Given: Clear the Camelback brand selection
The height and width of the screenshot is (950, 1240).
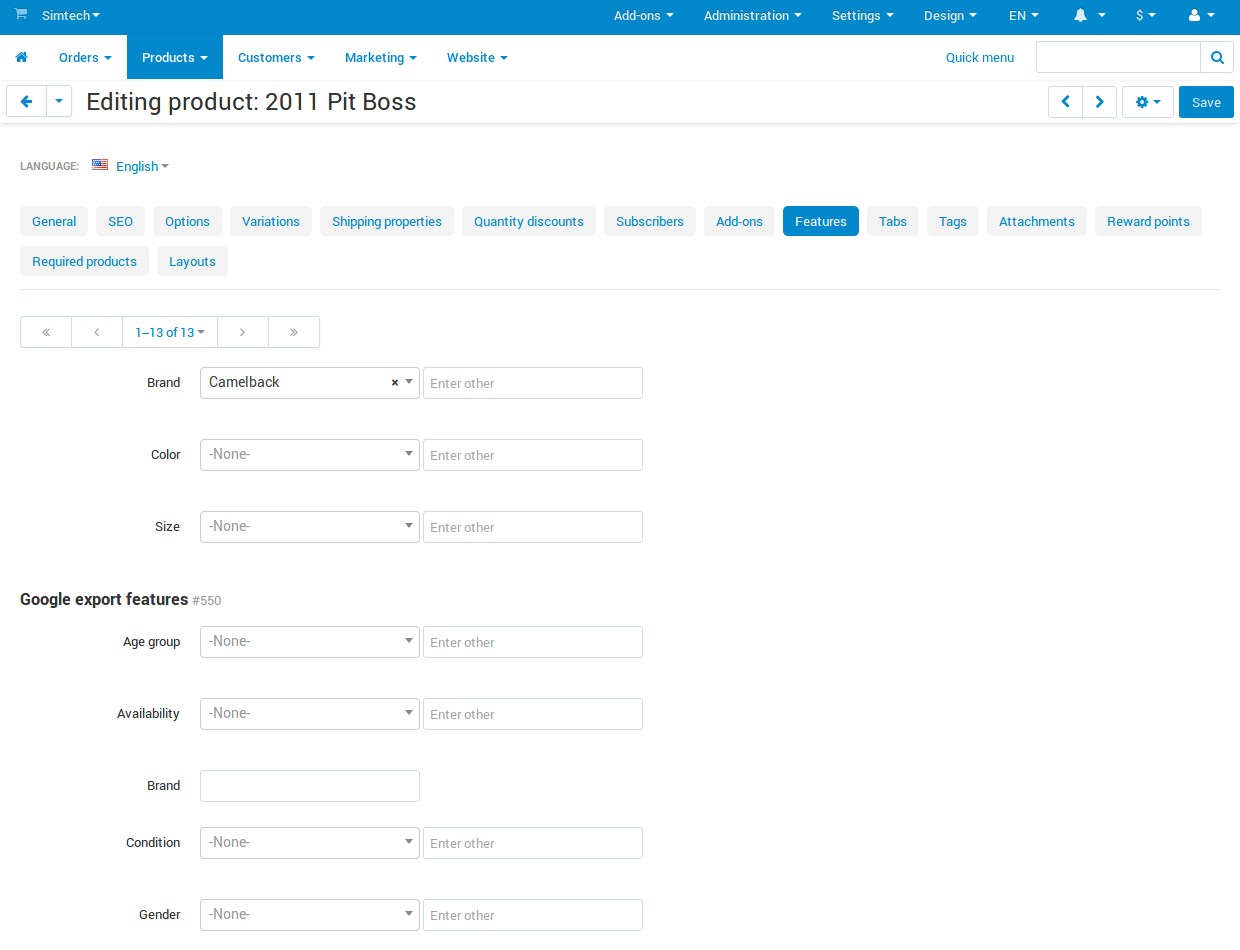Looking at the screenshot, I should pos(395,383).
